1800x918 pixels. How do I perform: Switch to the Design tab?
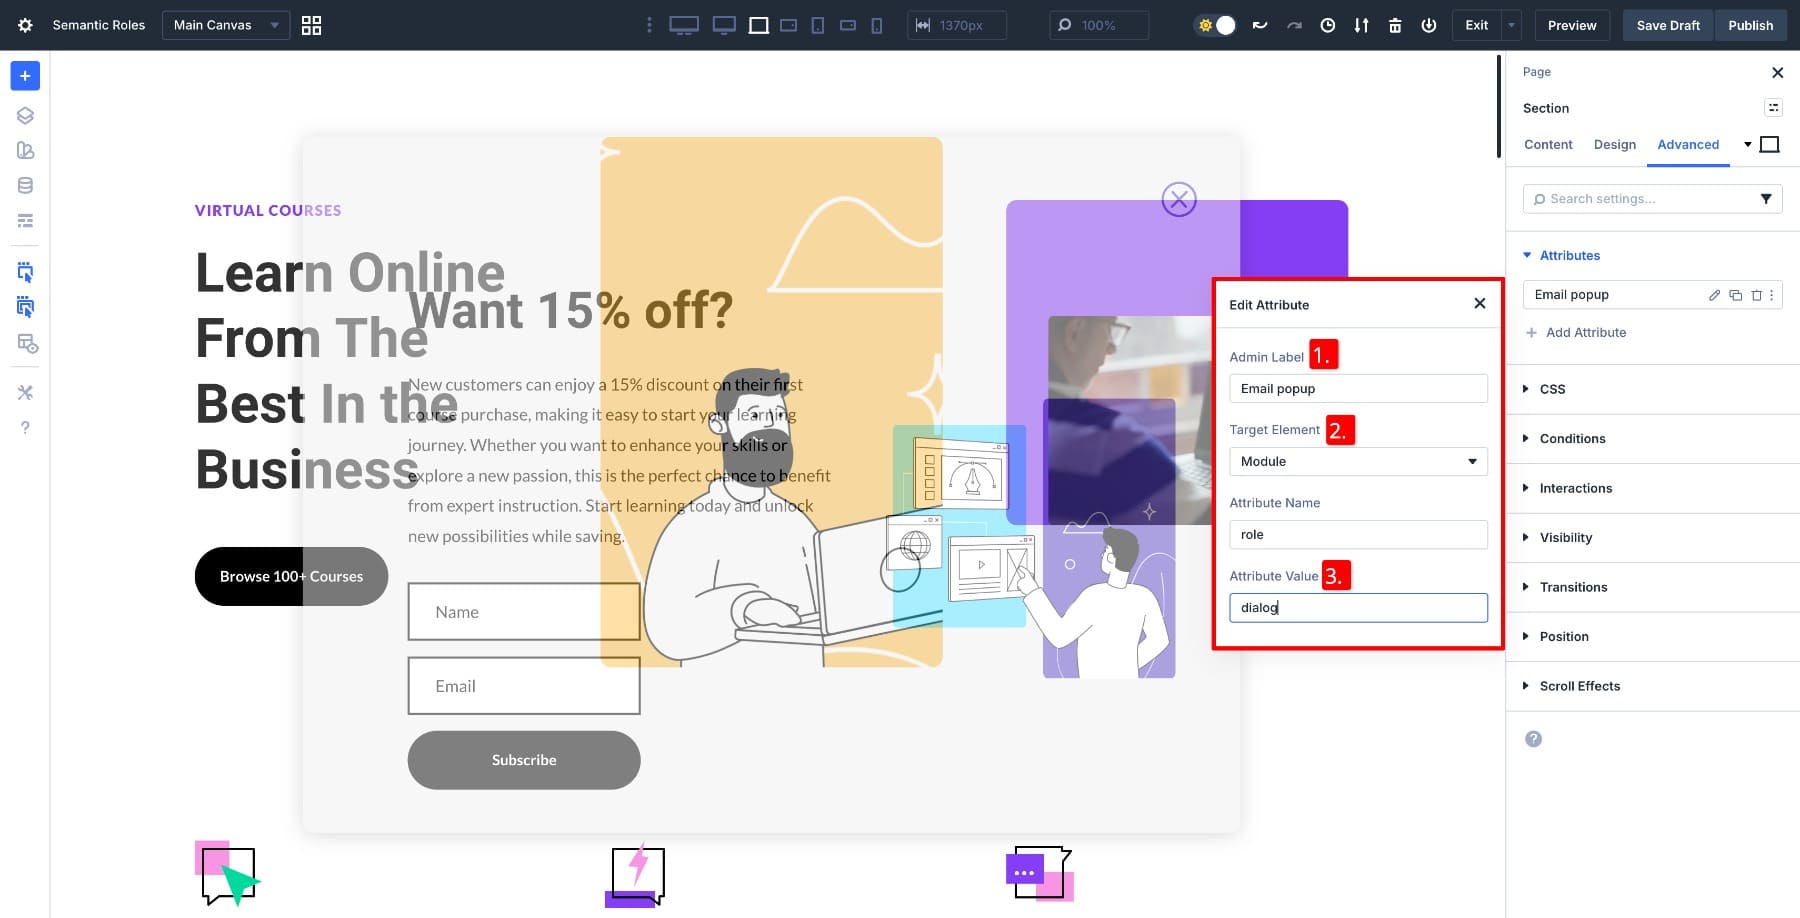coord(1614,145)
